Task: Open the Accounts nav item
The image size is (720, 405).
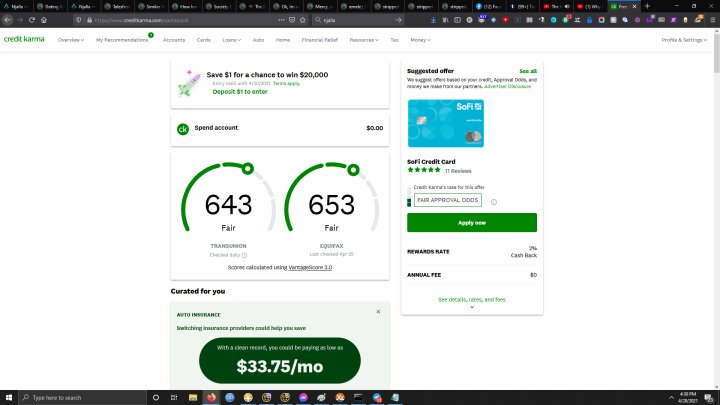Action: 174,40
